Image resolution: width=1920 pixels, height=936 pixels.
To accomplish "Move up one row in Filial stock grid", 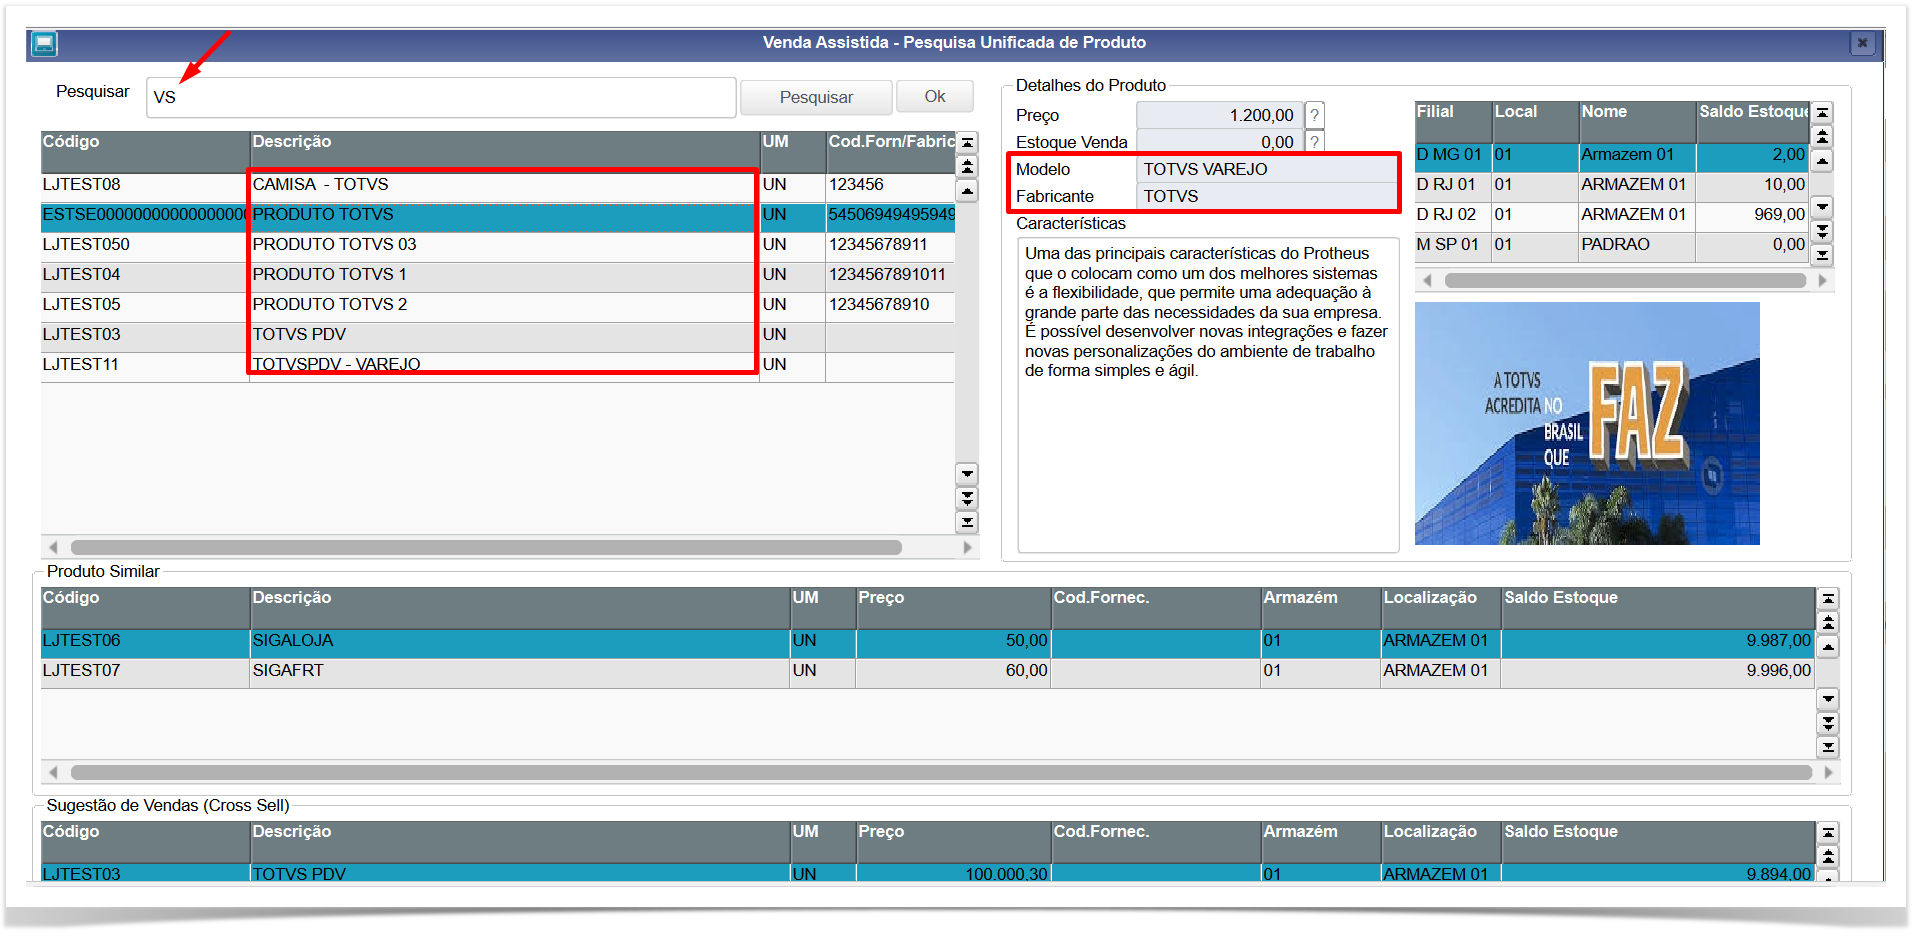I will (x=1823, y=160).
